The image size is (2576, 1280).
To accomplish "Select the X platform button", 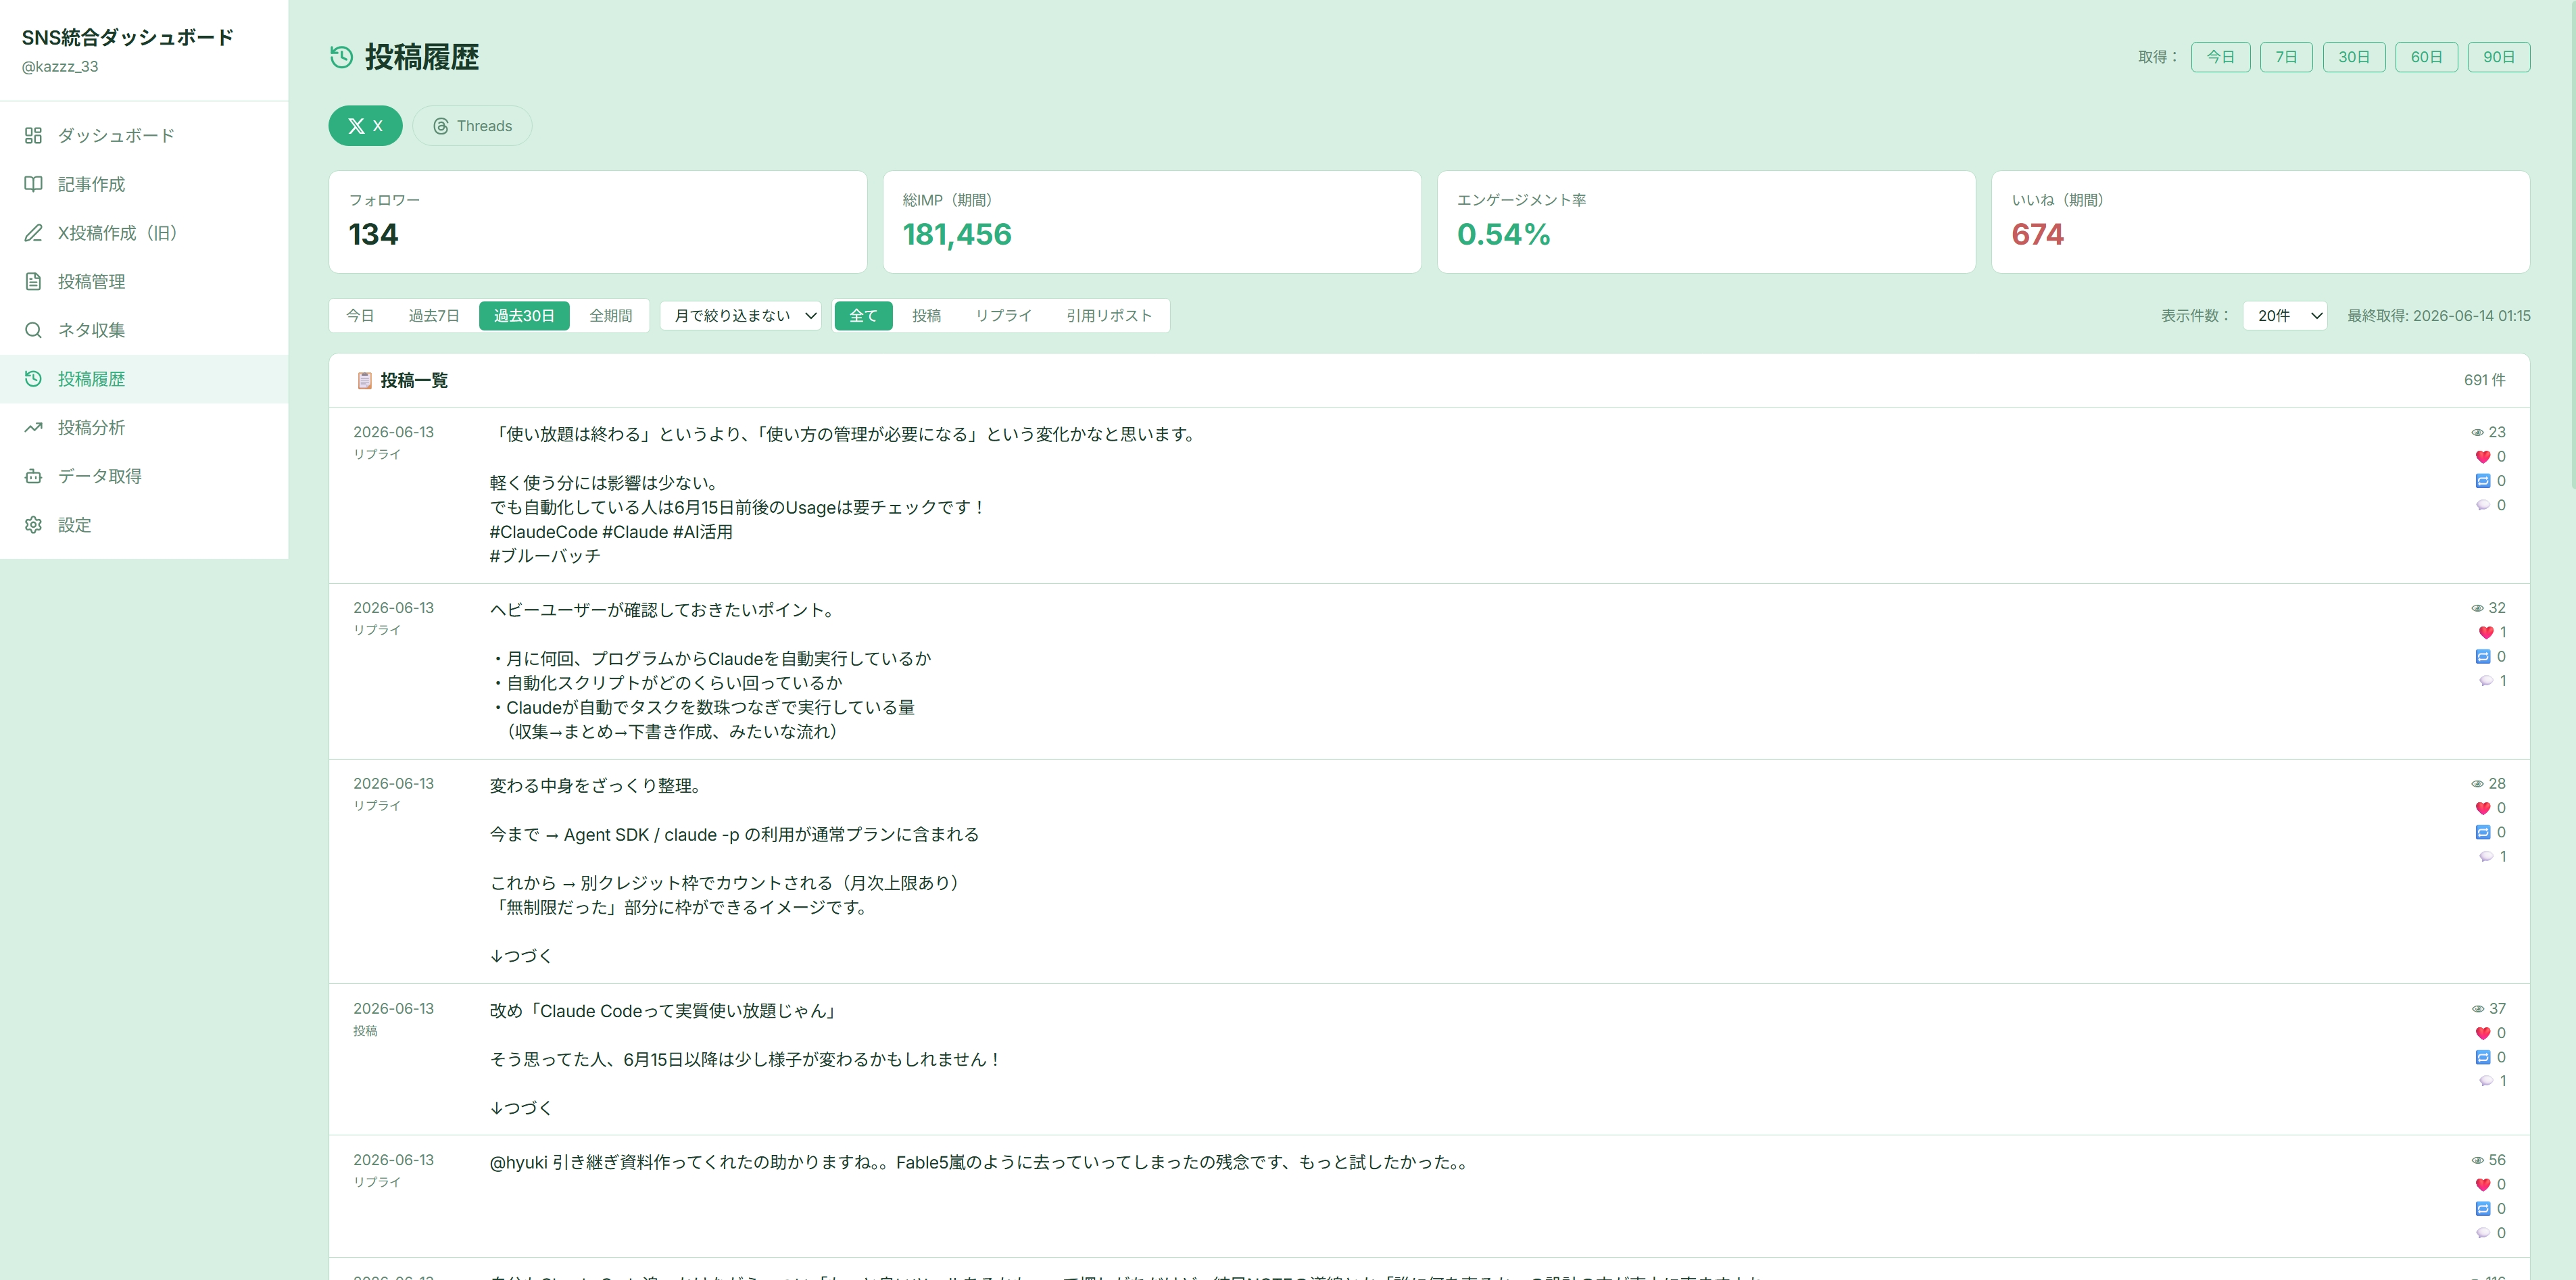I will coord(365,126).
